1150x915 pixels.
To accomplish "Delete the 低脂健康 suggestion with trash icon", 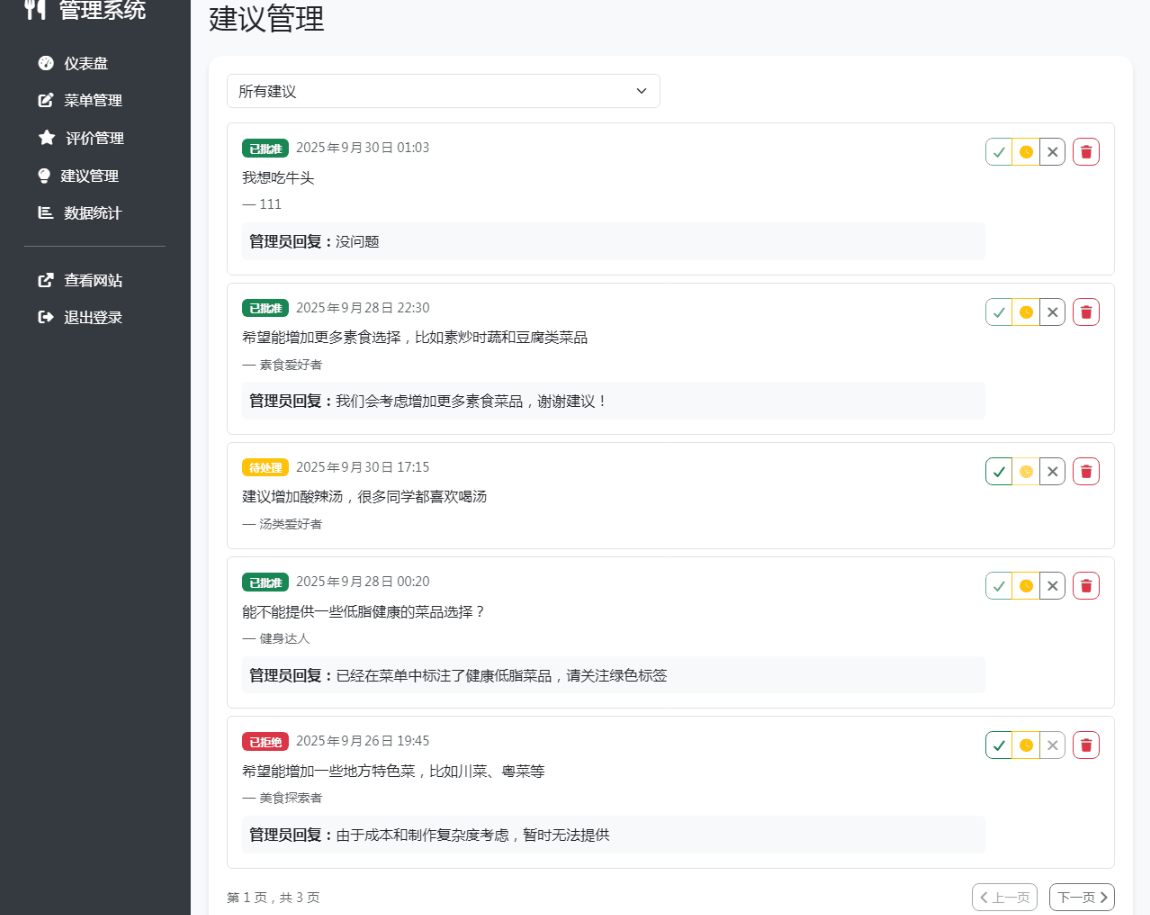I will (1086, 586).
